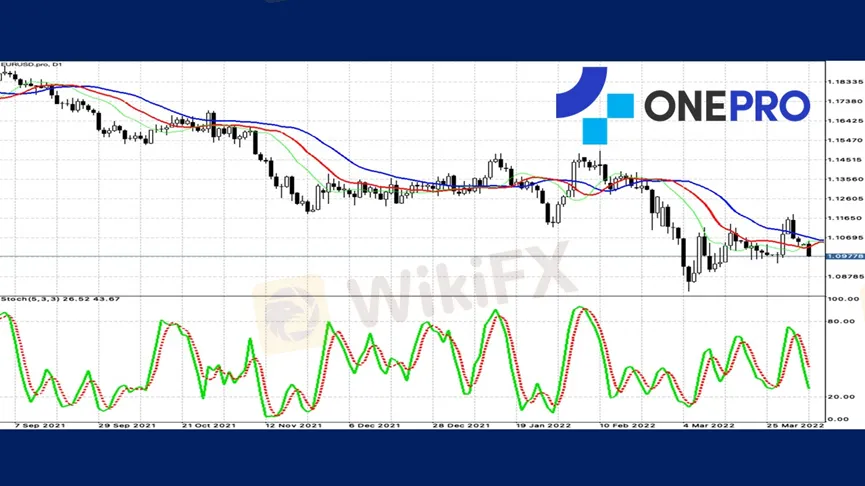Click the 1.18335 price axis label
The height and width of the screenshot is (486, 865).
[845, 82]
